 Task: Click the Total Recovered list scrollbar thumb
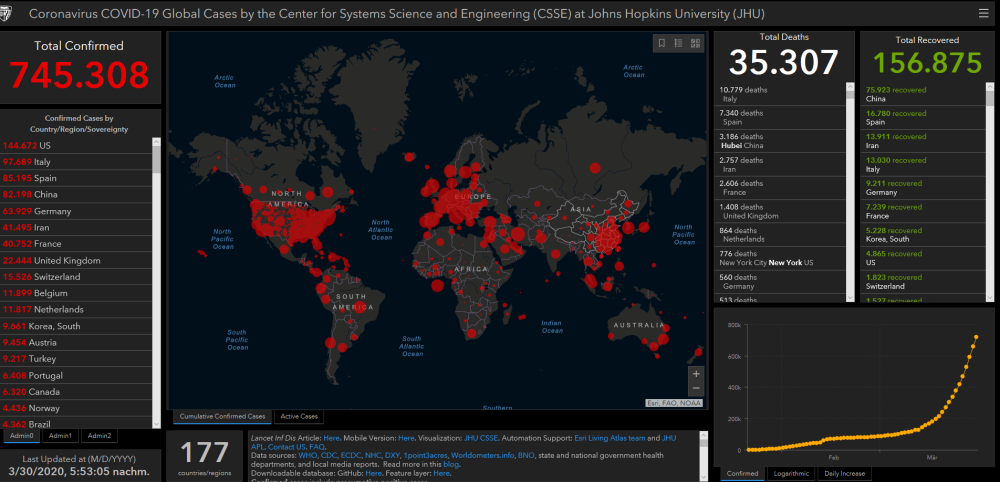pos(990,99)
